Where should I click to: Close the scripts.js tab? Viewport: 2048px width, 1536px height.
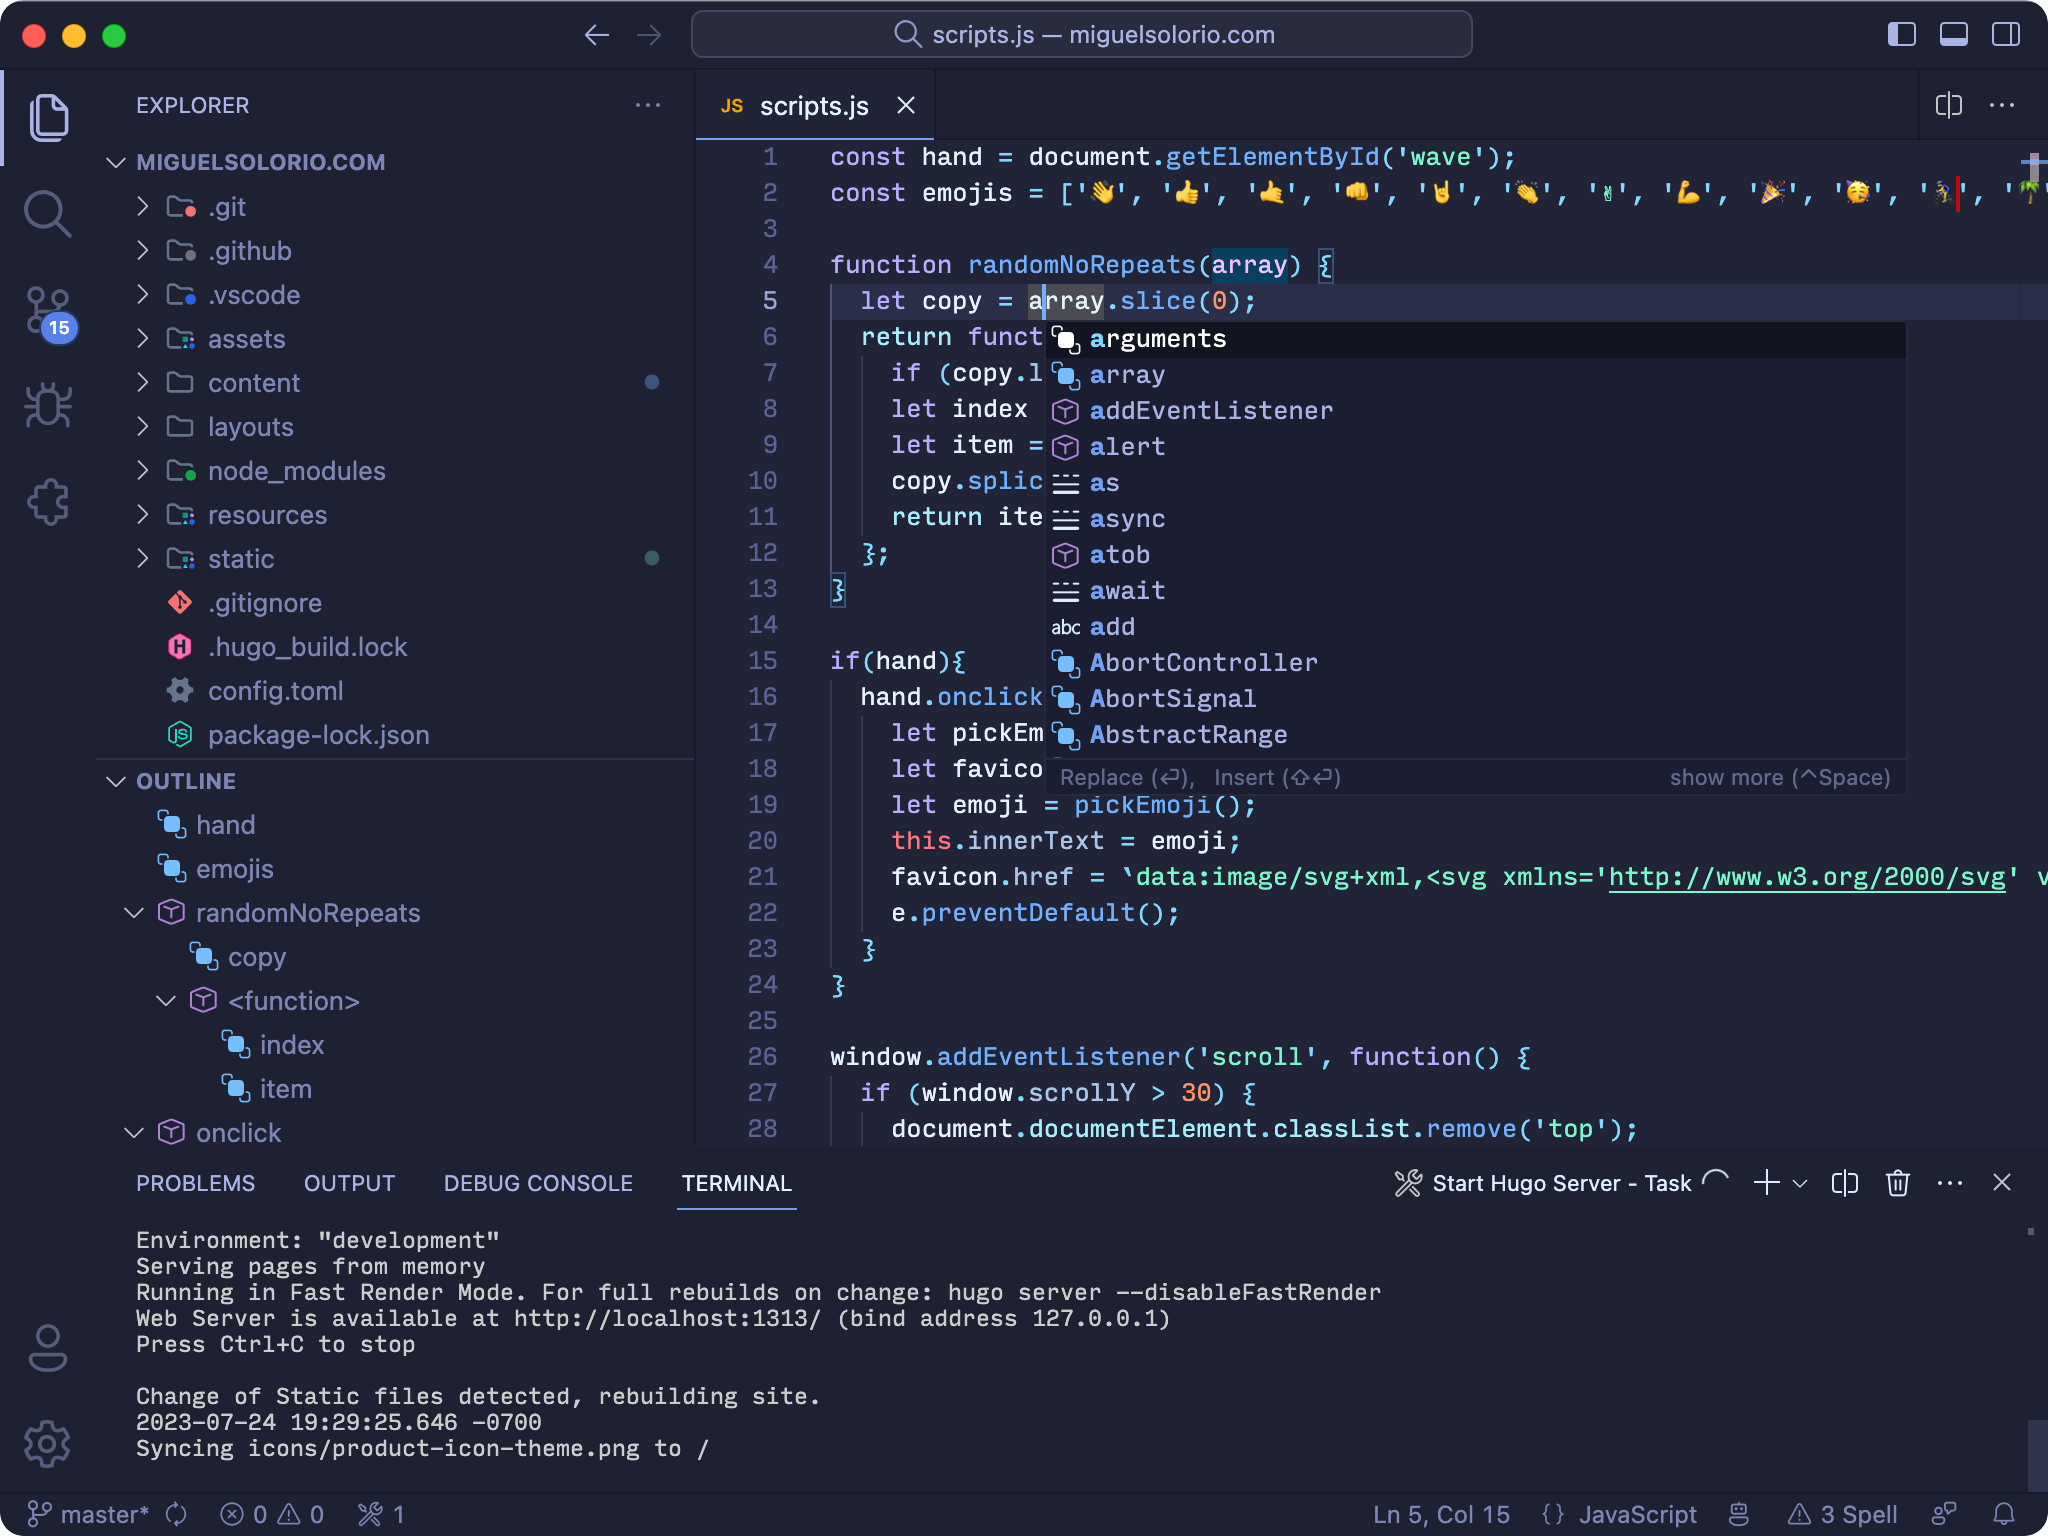pos(906,105)
